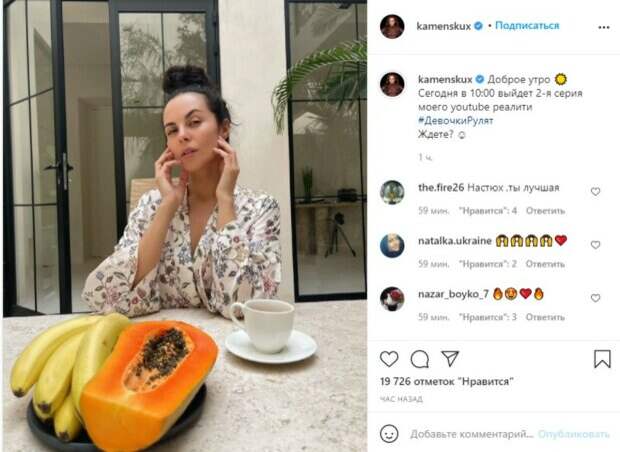Reply to nazar_boyko_7 via Ответить

[545, 317]
